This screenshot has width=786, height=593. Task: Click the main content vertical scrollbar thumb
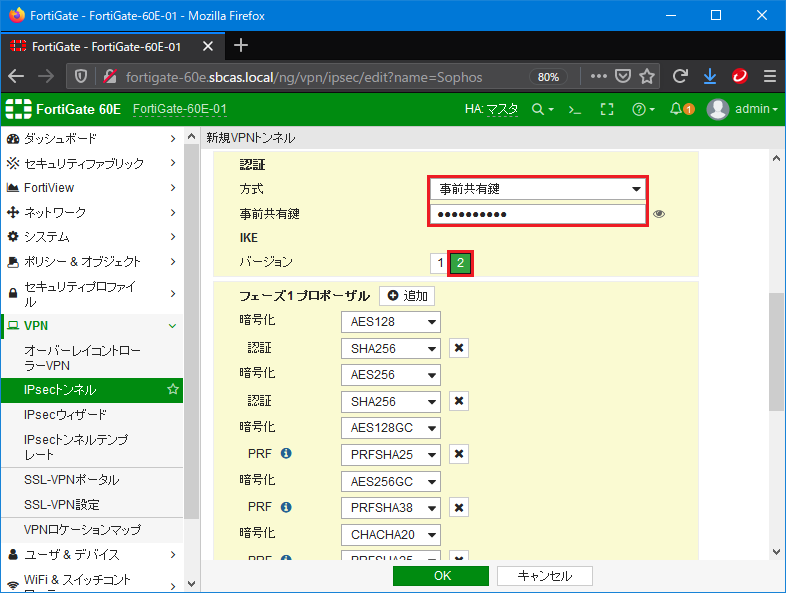[x=776, y=351]
